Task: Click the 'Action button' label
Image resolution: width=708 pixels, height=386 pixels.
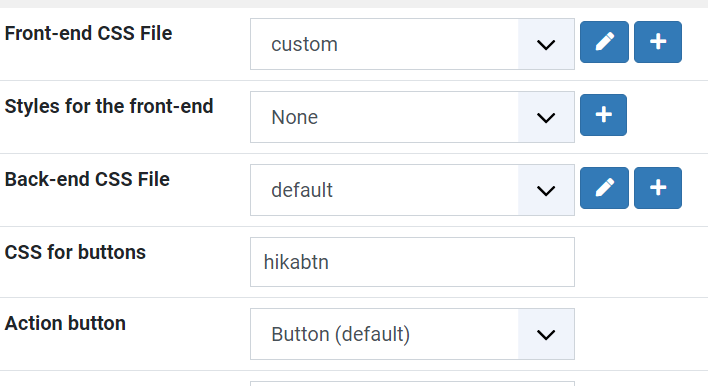Action: 65,324
